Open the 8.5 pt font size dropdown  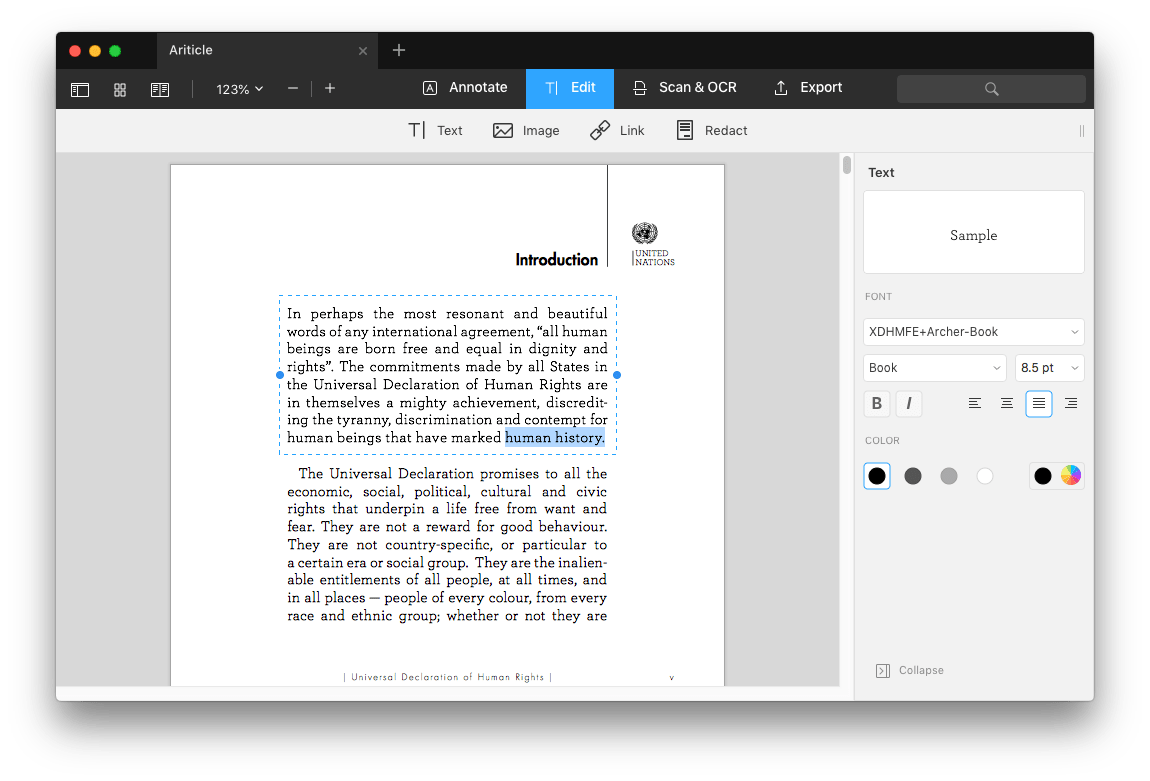1049,368
